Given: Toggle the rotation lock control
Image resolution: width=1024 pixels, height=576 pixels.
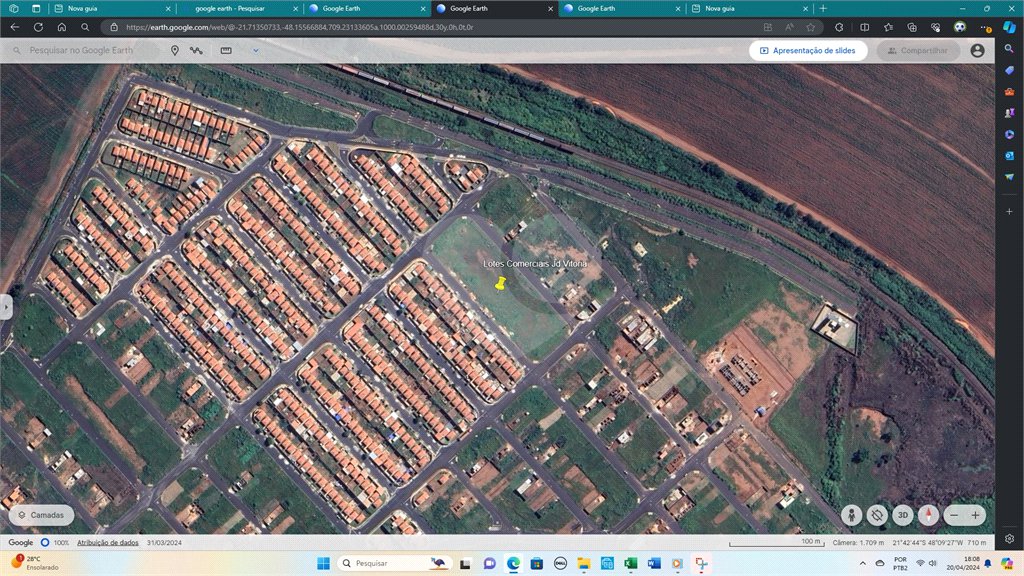Looking at the screenshot, I should point(877,515).
